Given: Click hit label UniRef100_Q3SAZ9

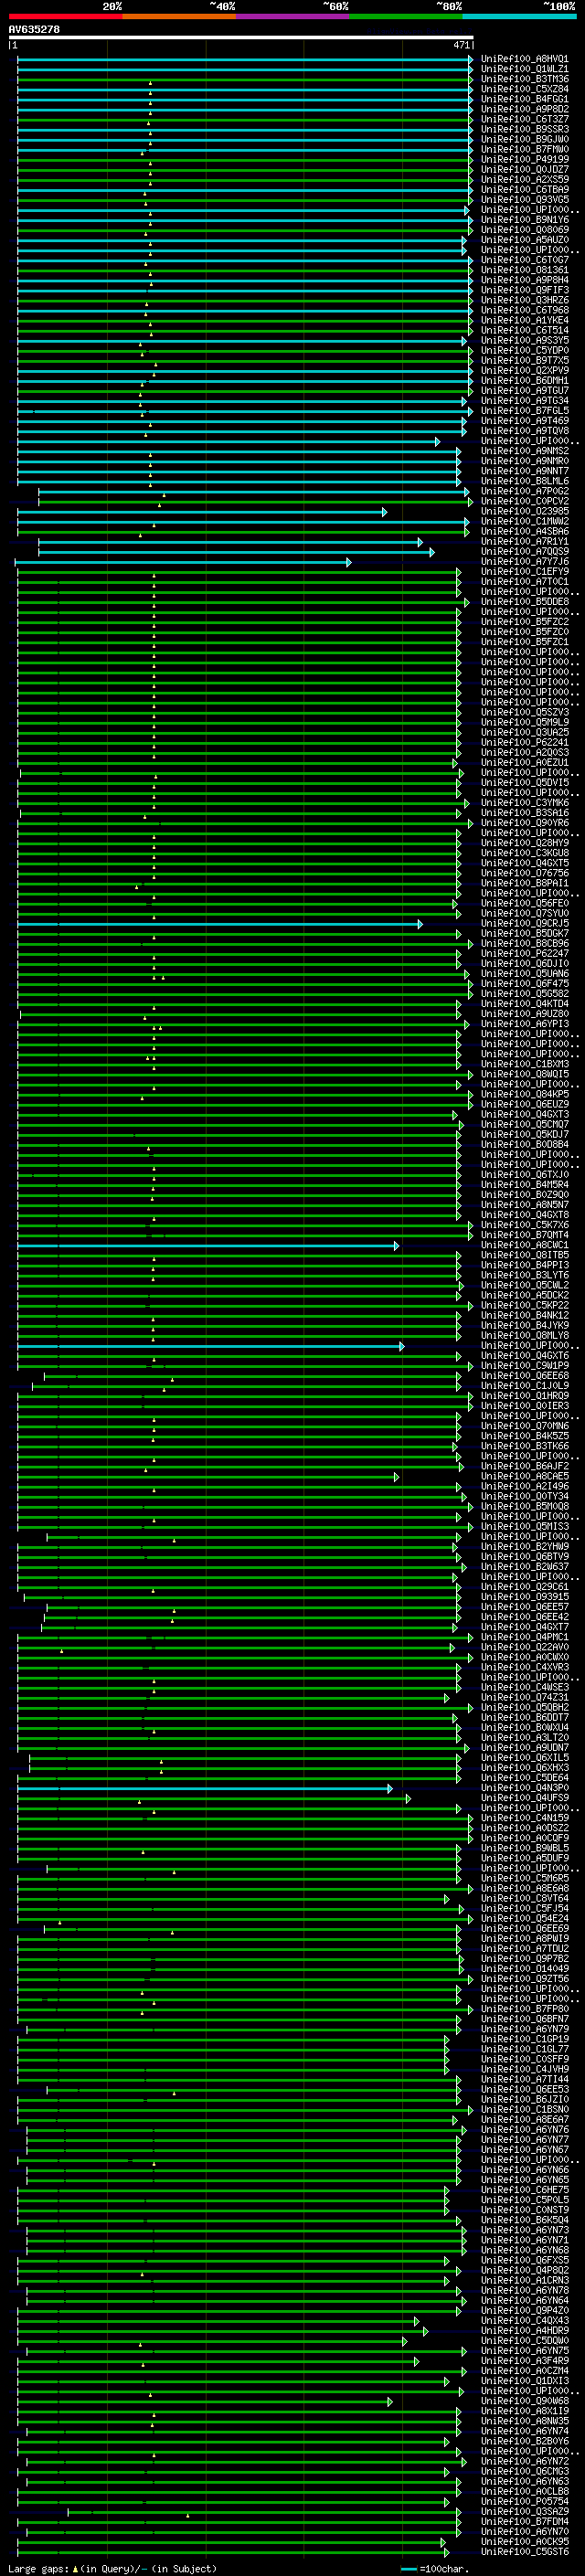Looking at the screenshot, I should pos(525,2511).
